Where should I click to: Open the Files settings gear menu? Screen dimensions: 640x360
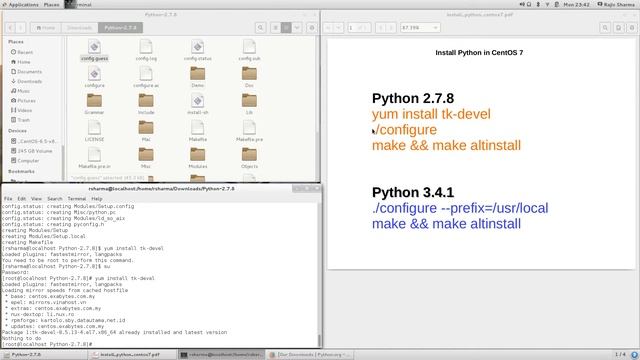click(x=312, y=28)
